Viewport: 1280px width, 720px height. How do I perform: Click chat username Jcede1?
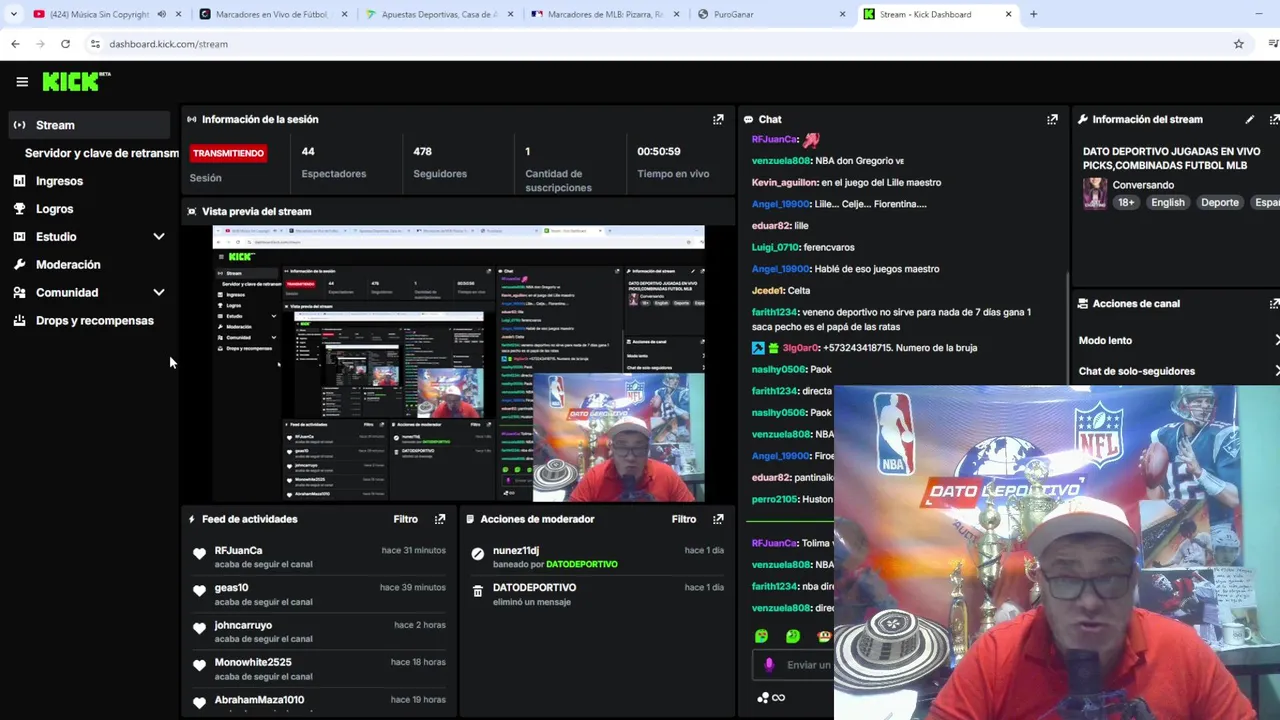(767, 291)
